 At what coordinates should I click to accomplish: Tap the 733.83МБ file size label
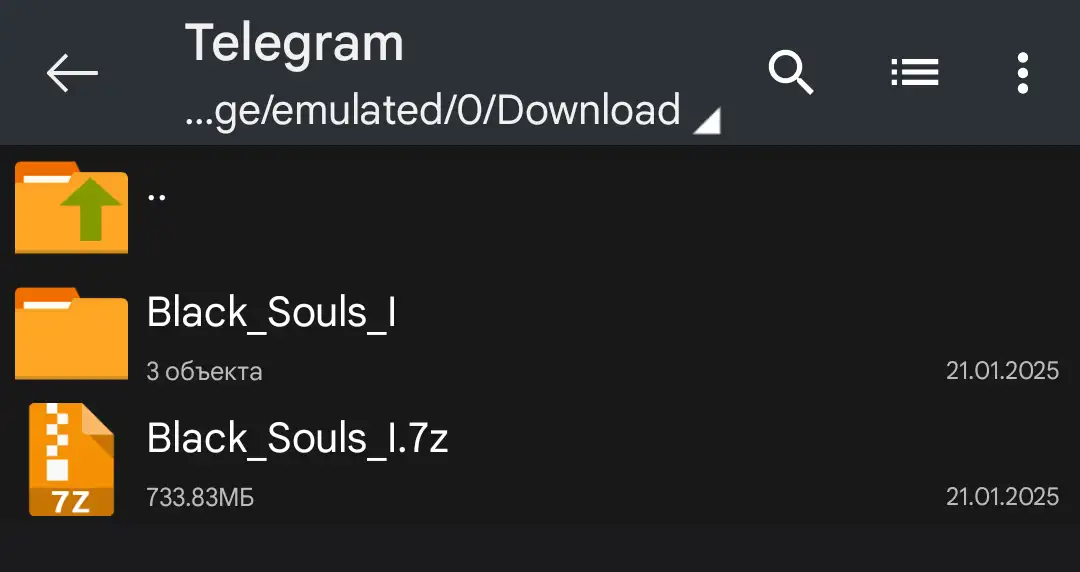click(200, 497)
